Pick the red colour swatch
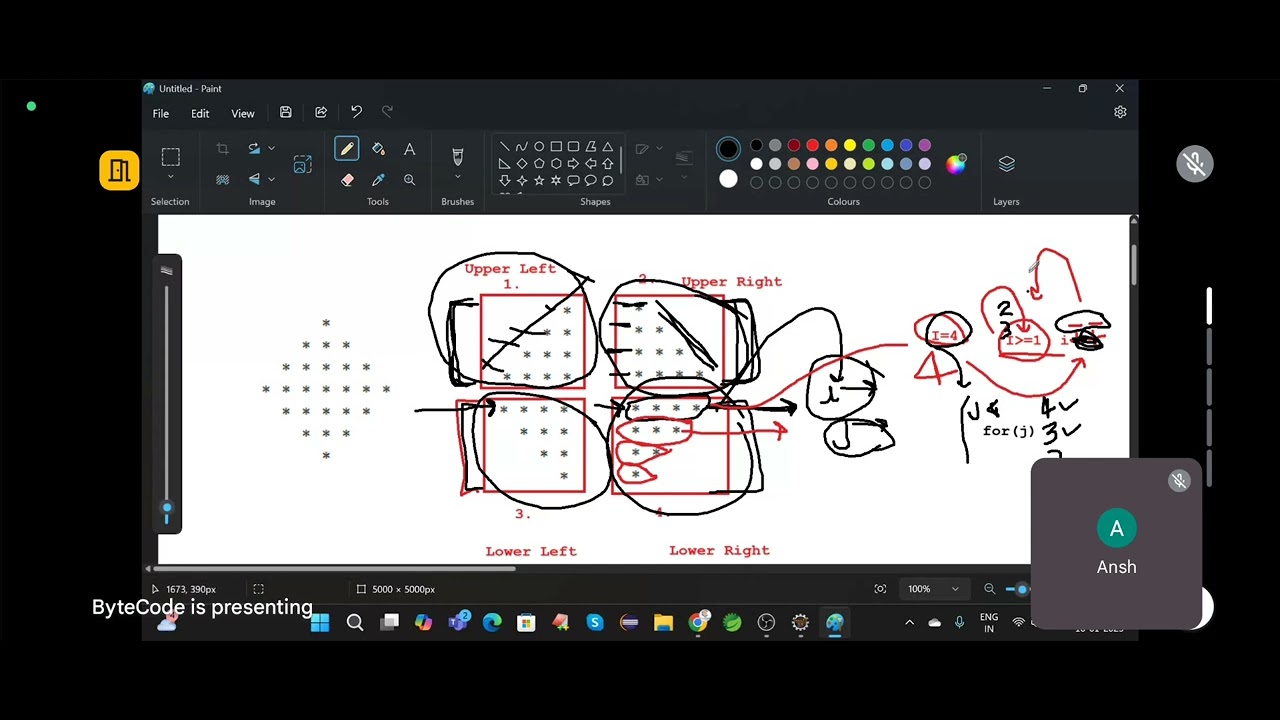Viewport: 1280px width, 720px height. pyautogui.click(x=812, y=146)
